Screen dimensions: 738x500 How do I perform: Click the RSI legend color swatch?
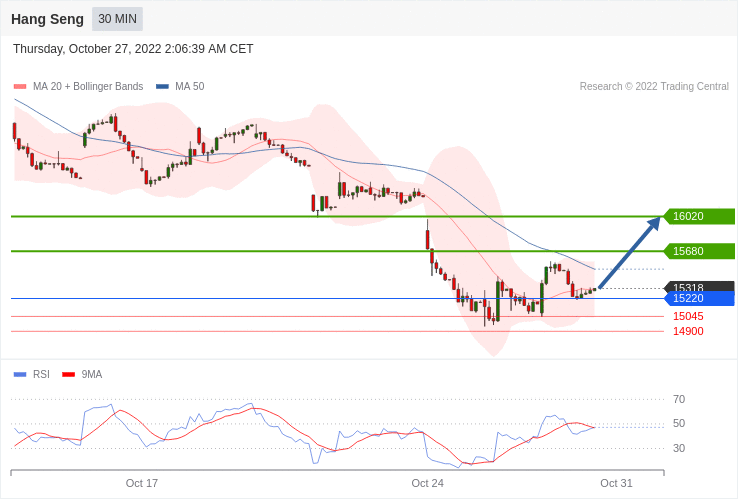(20, 375)
